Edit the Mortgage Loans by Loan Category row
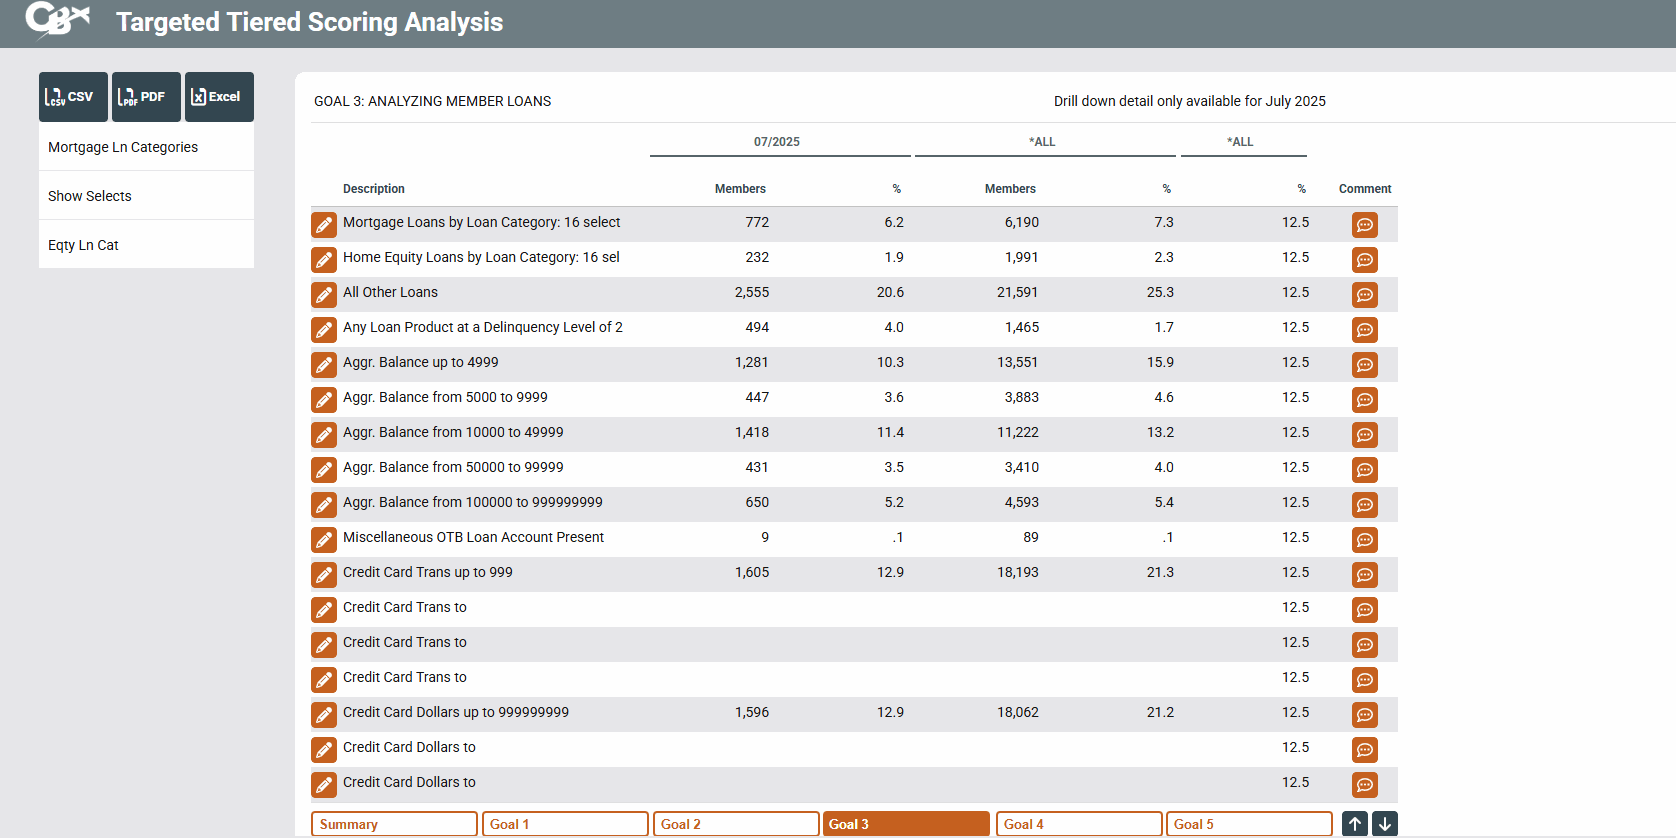Image resolution: width=1676 pixels, height=838 pixels. 324,225
